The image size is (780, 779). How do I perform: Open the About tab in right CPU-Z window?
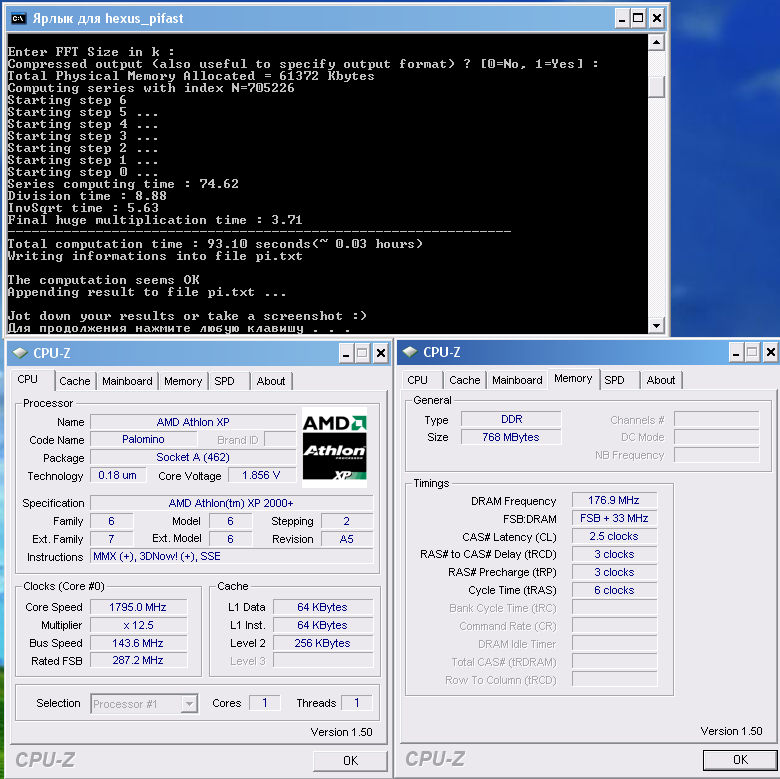(661, 380)
